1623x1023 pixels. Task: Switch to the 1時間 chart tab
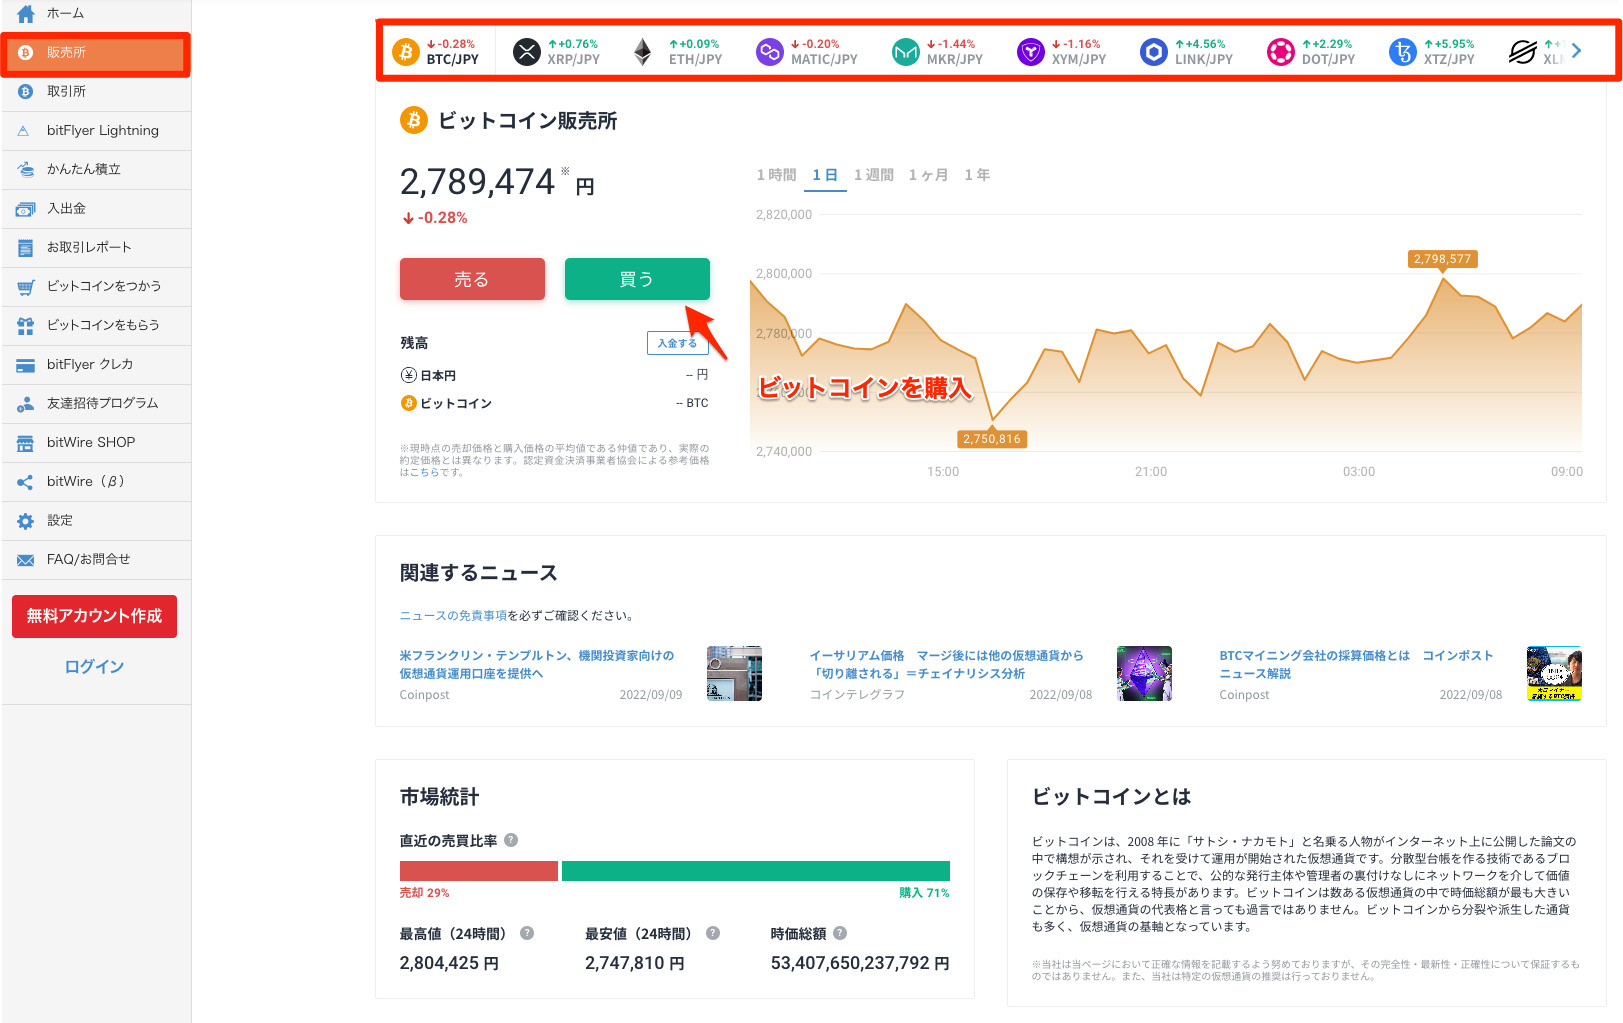[x=776, y=173]
